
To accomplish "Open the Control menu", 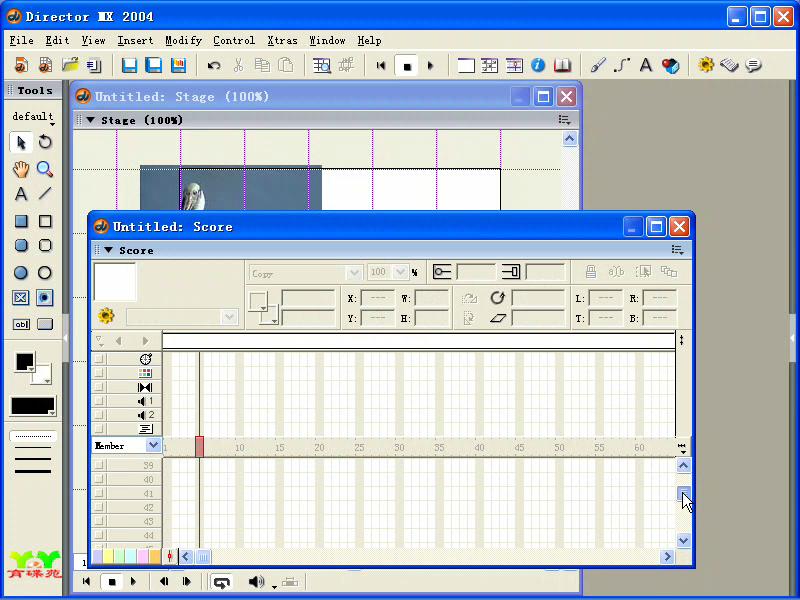I will [x=234, y=40].
